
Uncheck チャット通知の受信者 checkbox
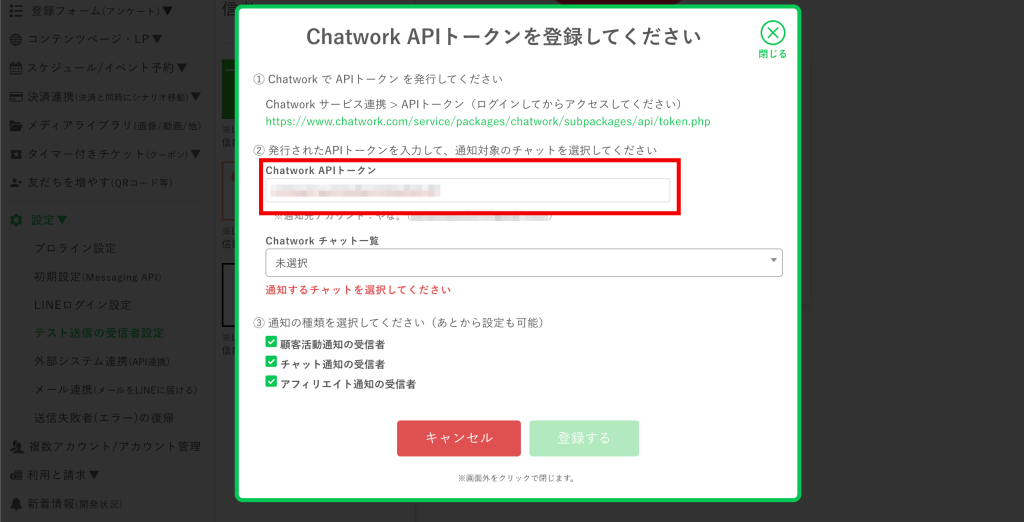tap(271, 361)
